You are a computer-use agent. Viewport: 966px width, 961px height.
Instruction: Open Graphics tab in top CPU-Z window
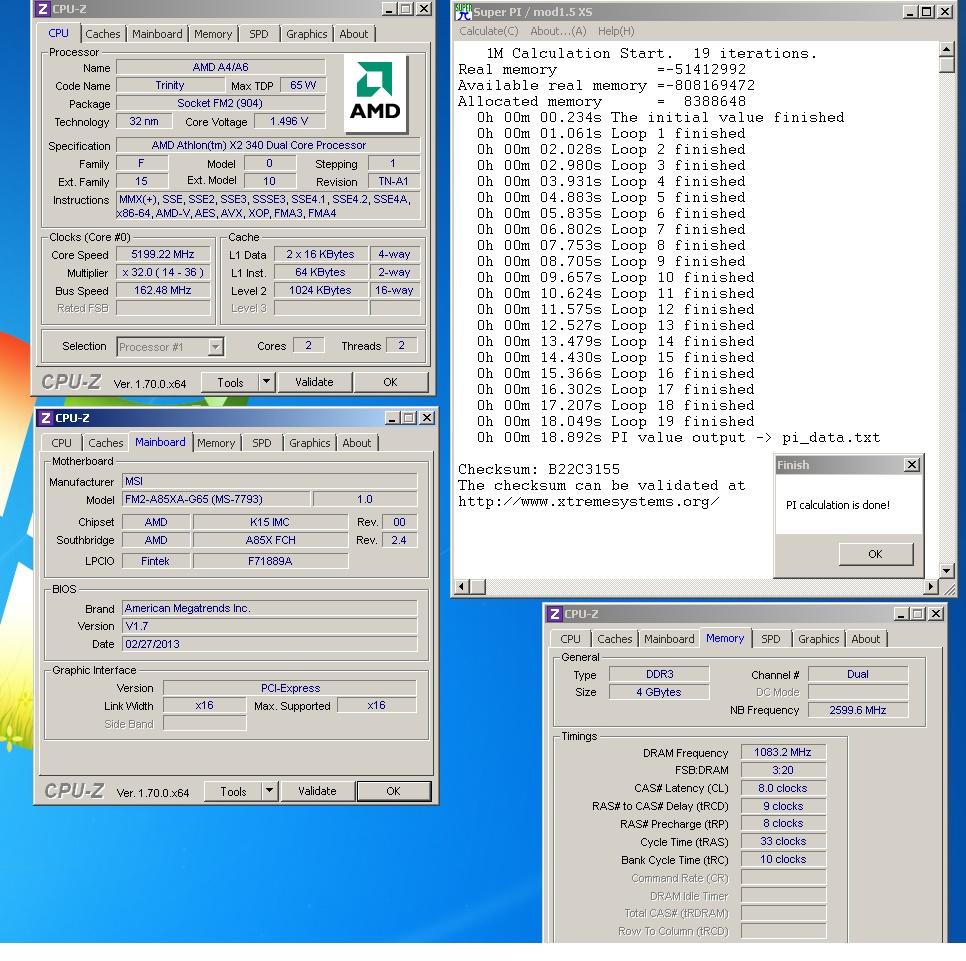306,34
